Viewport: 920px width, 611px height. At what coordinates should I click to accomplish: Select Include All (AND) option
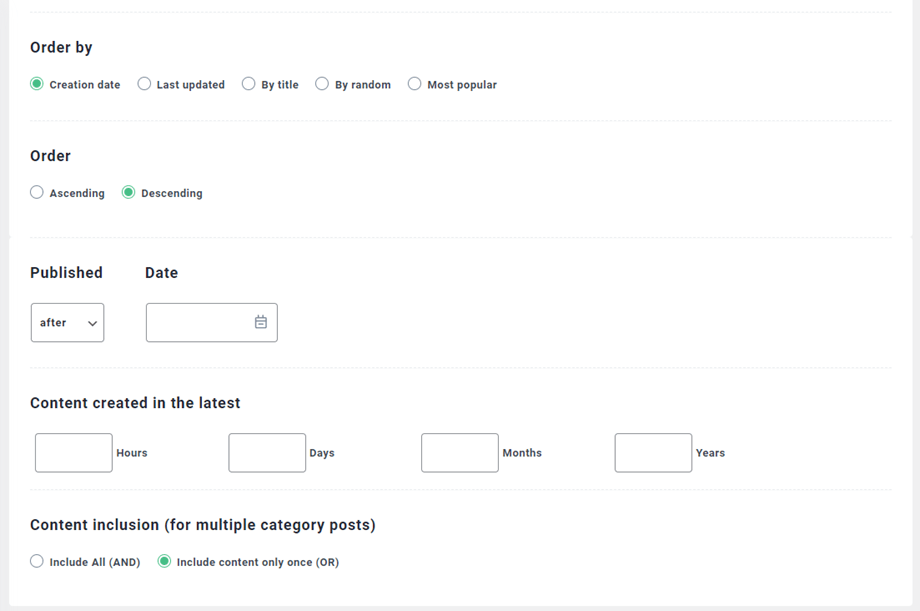coord(37,561)
